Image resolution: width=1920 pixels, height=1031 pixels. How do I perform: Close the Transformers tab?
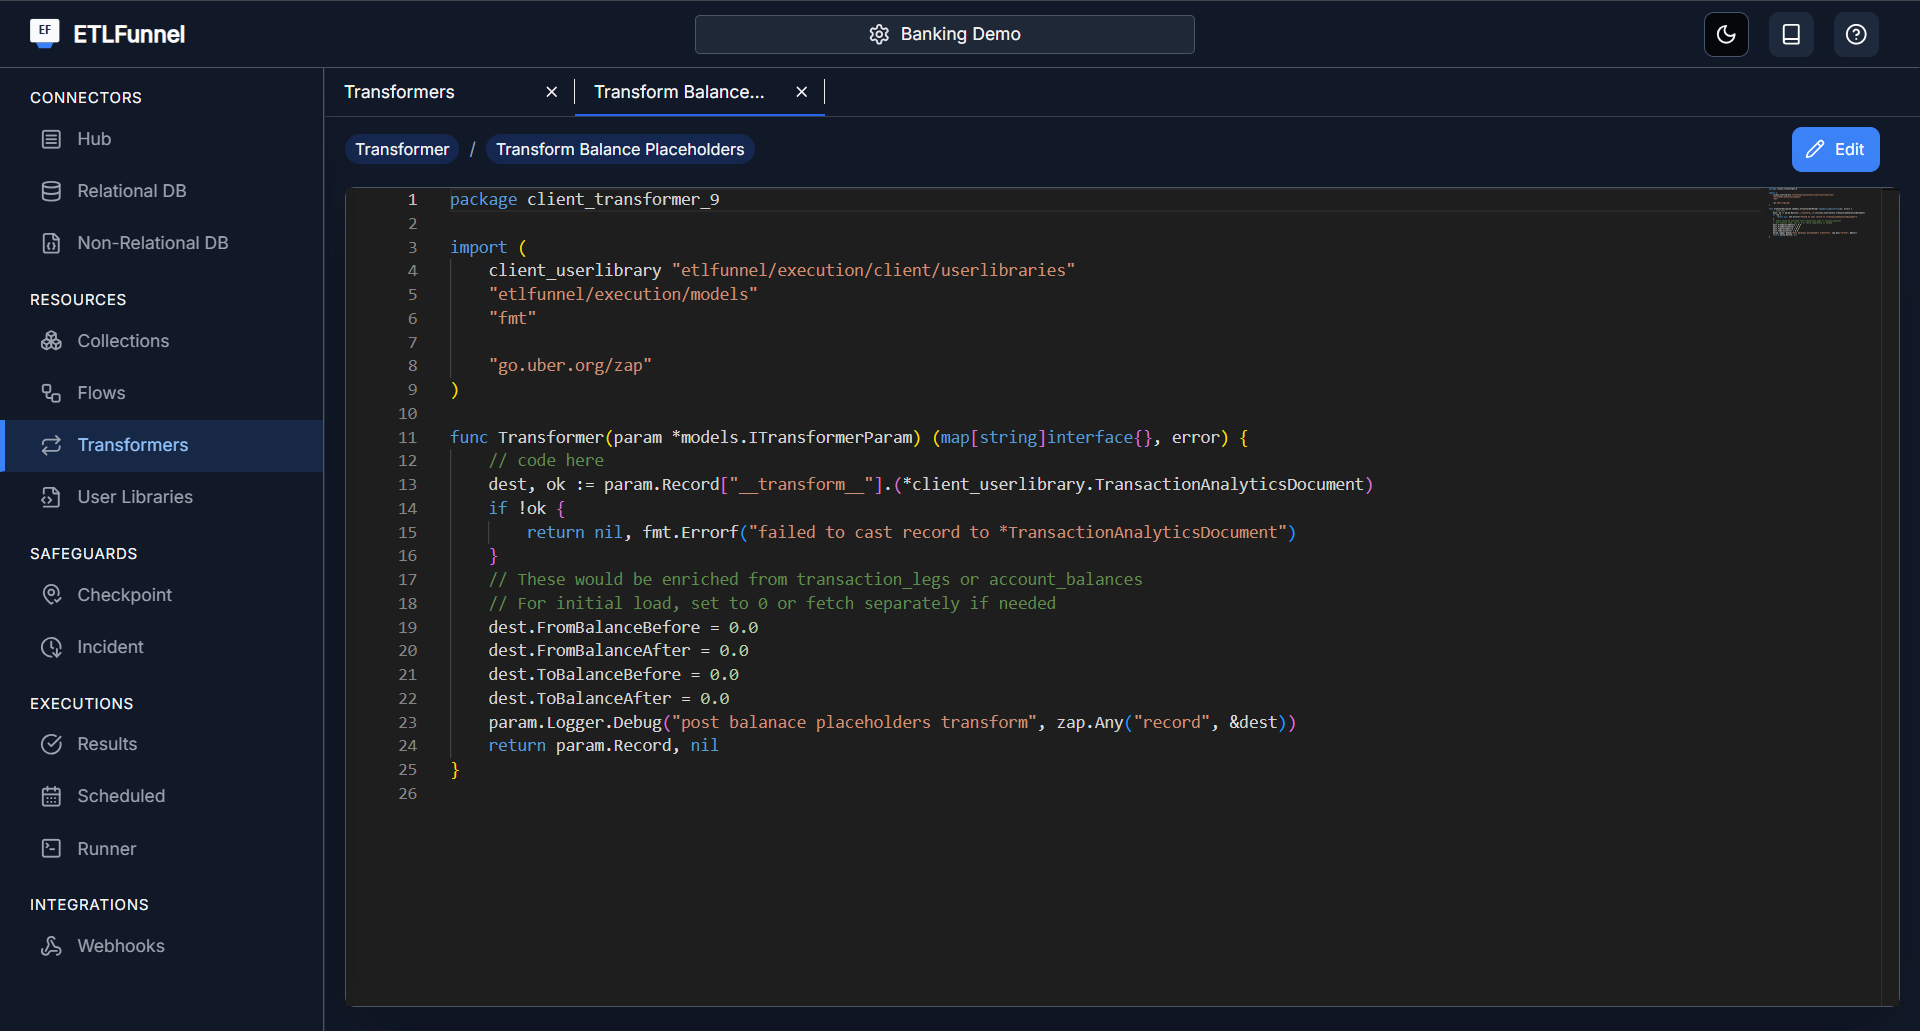(x=551, y=92)
